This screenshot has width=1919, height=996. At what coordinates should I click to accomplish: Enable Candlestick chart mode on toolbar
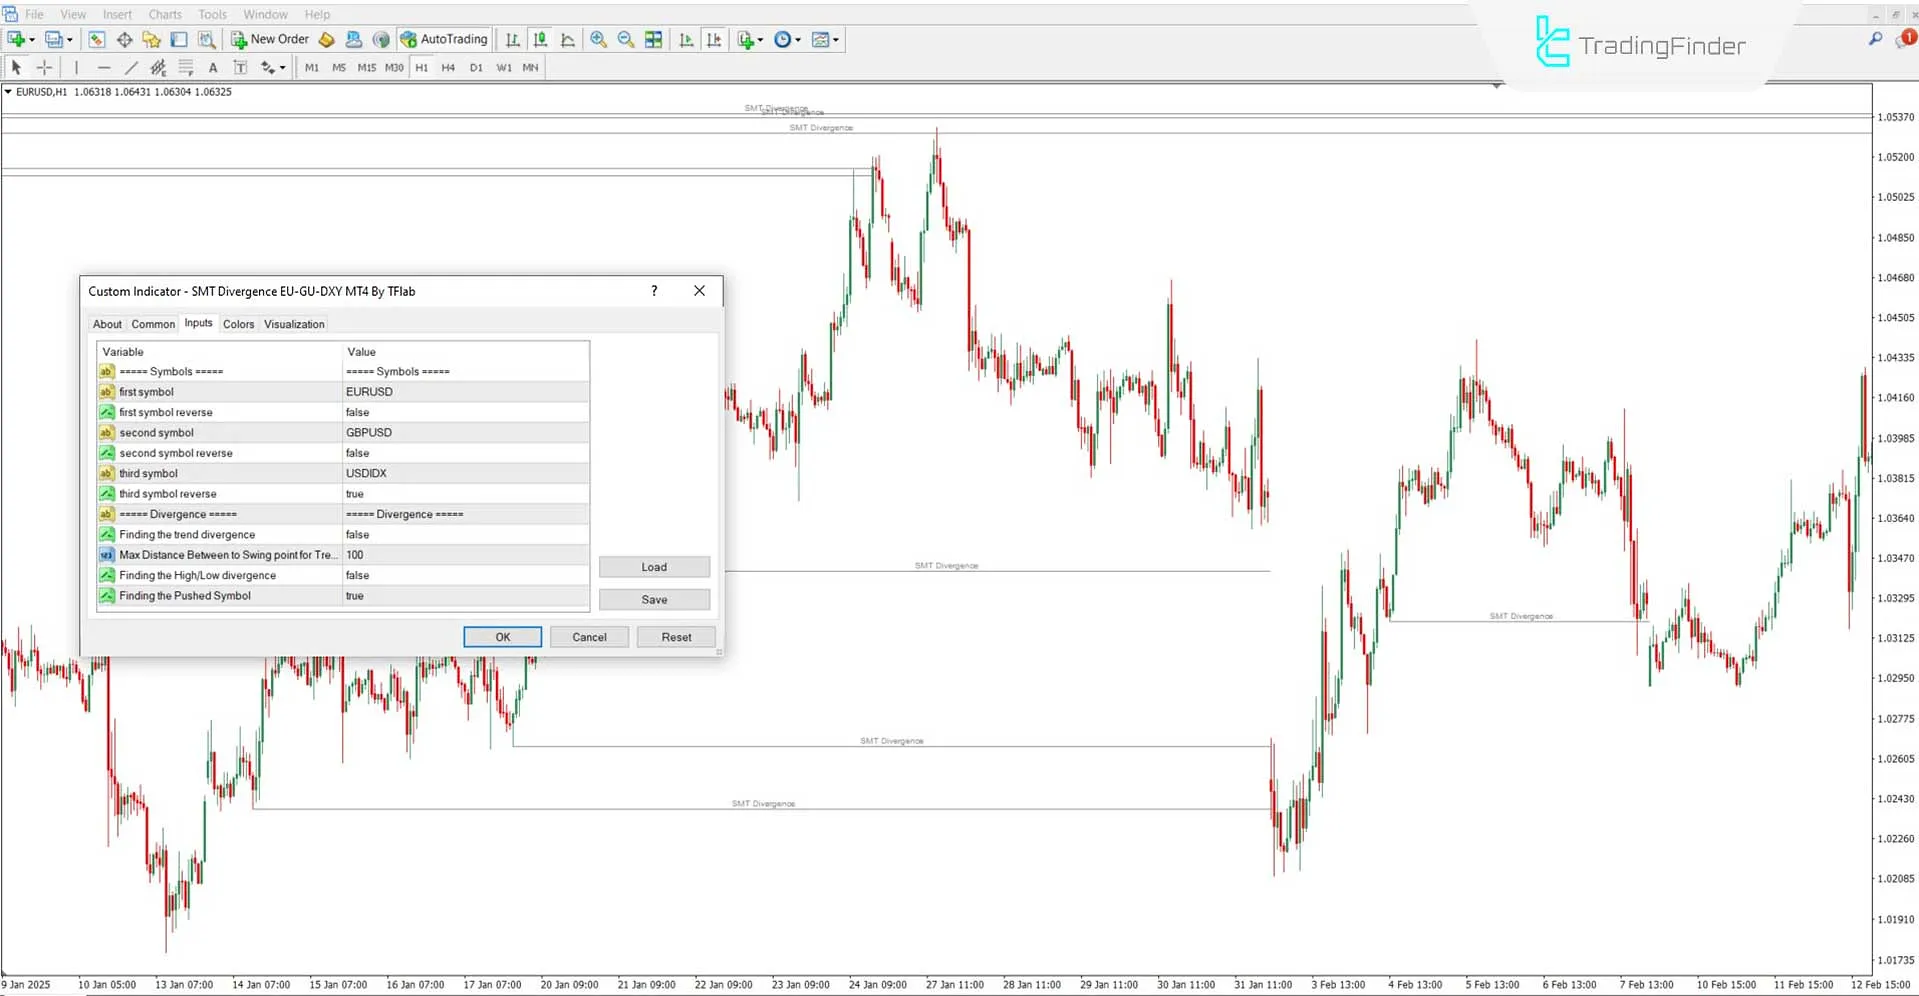540,40
